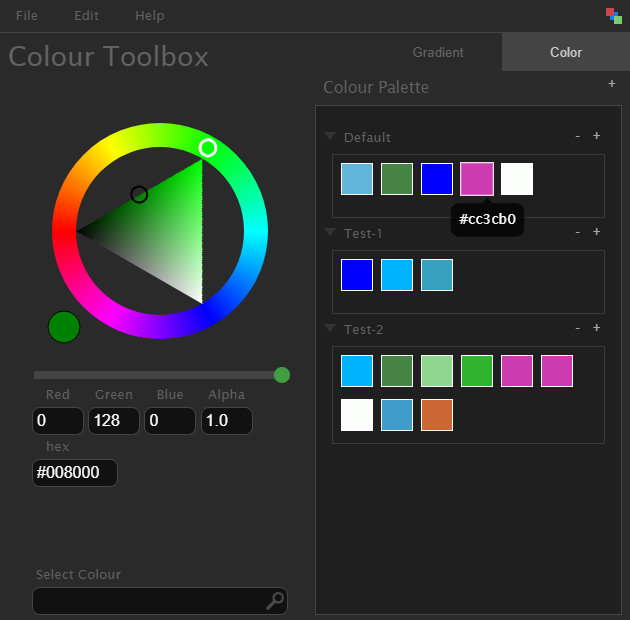Image resolution: width=630 pixels, height=620 pixels.
Task: Click the plus icon in Test-1 palette row
Action: coord(597,232)
